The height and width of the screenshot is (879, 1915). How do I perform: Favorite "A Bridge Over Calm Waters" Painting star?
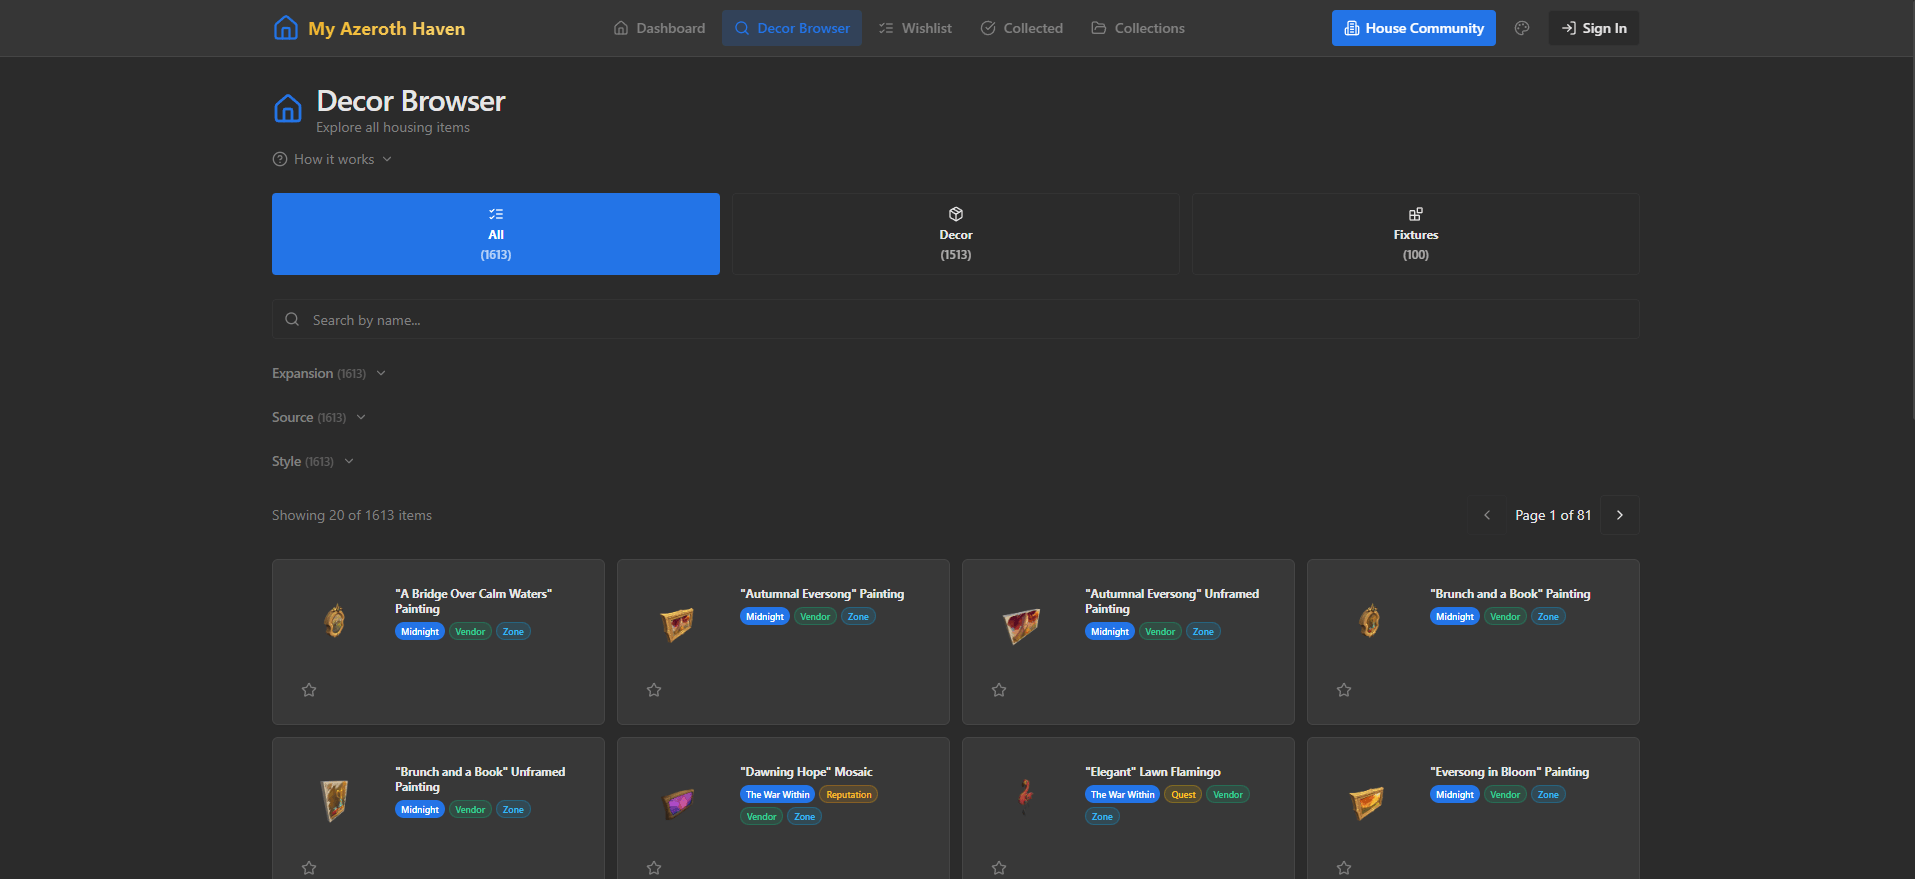[309, 690]
